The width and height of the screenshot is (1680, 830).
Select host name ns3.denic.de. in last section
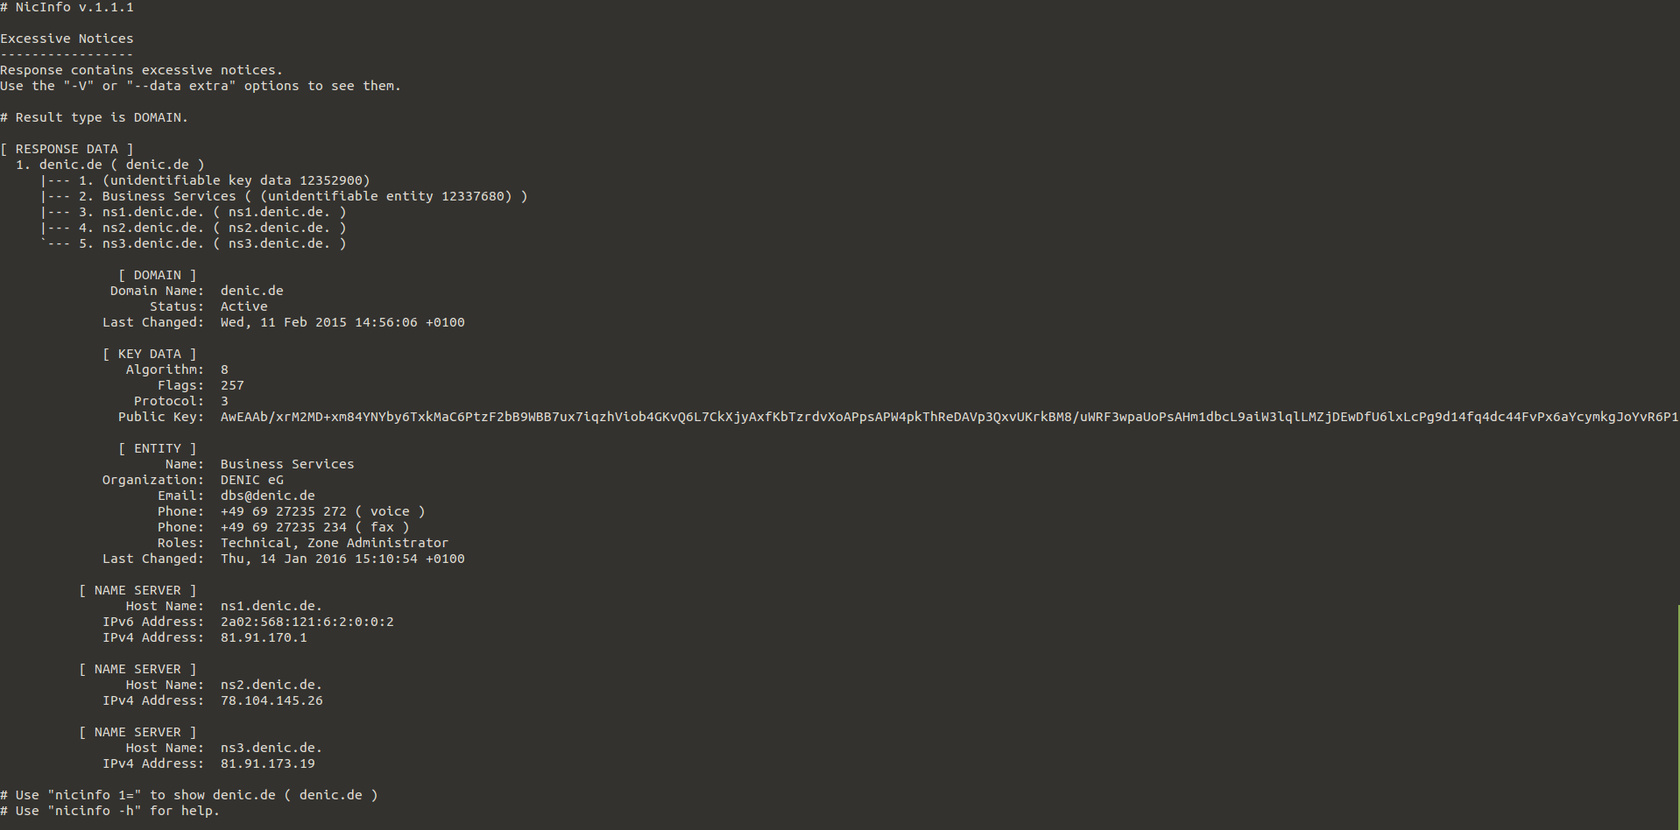coord(271,748)
